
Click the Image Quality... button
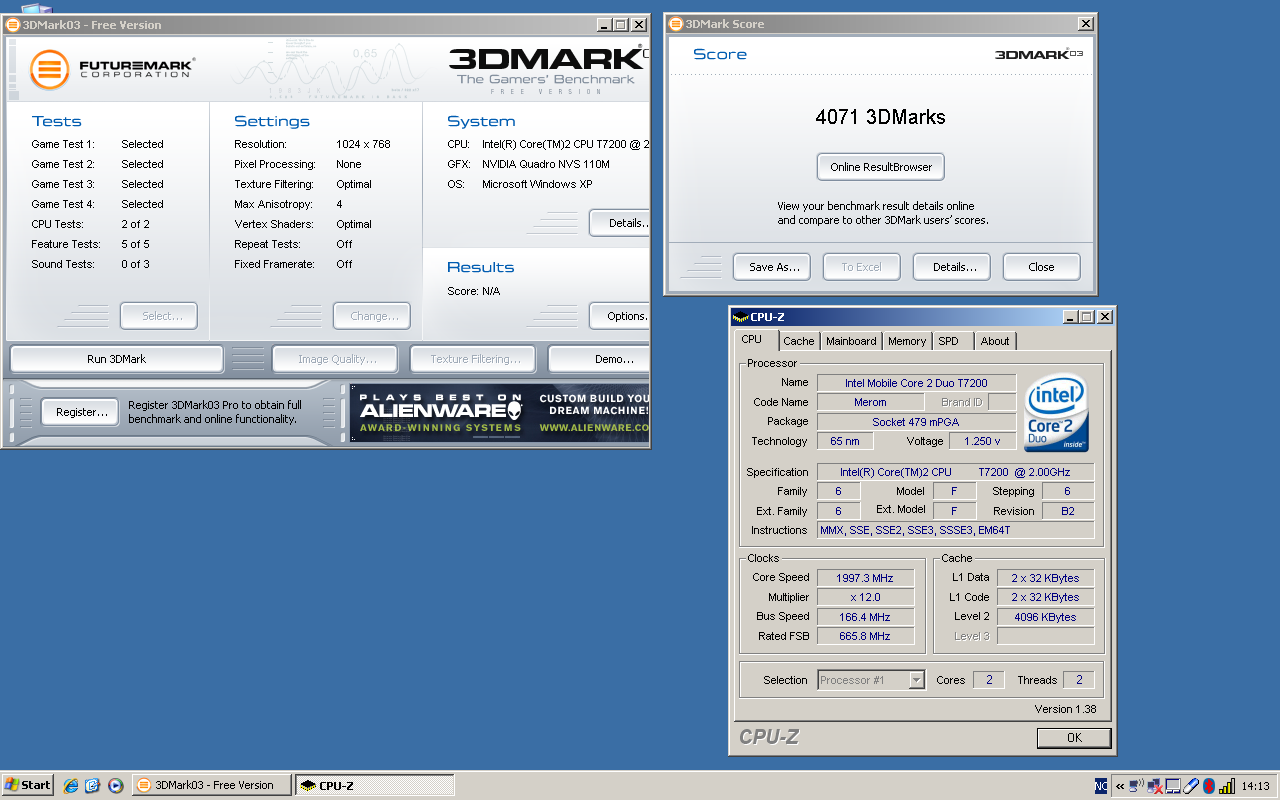click(334, 359)
